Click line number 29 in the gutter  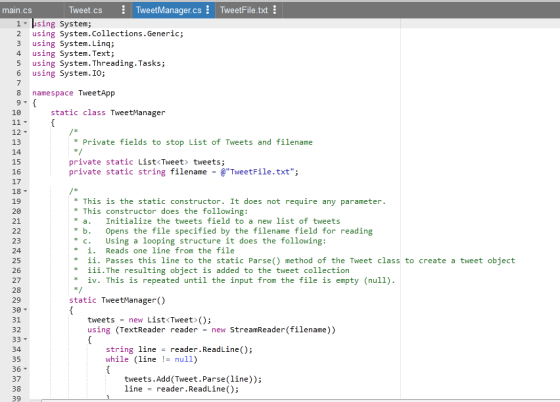[16, 300]
